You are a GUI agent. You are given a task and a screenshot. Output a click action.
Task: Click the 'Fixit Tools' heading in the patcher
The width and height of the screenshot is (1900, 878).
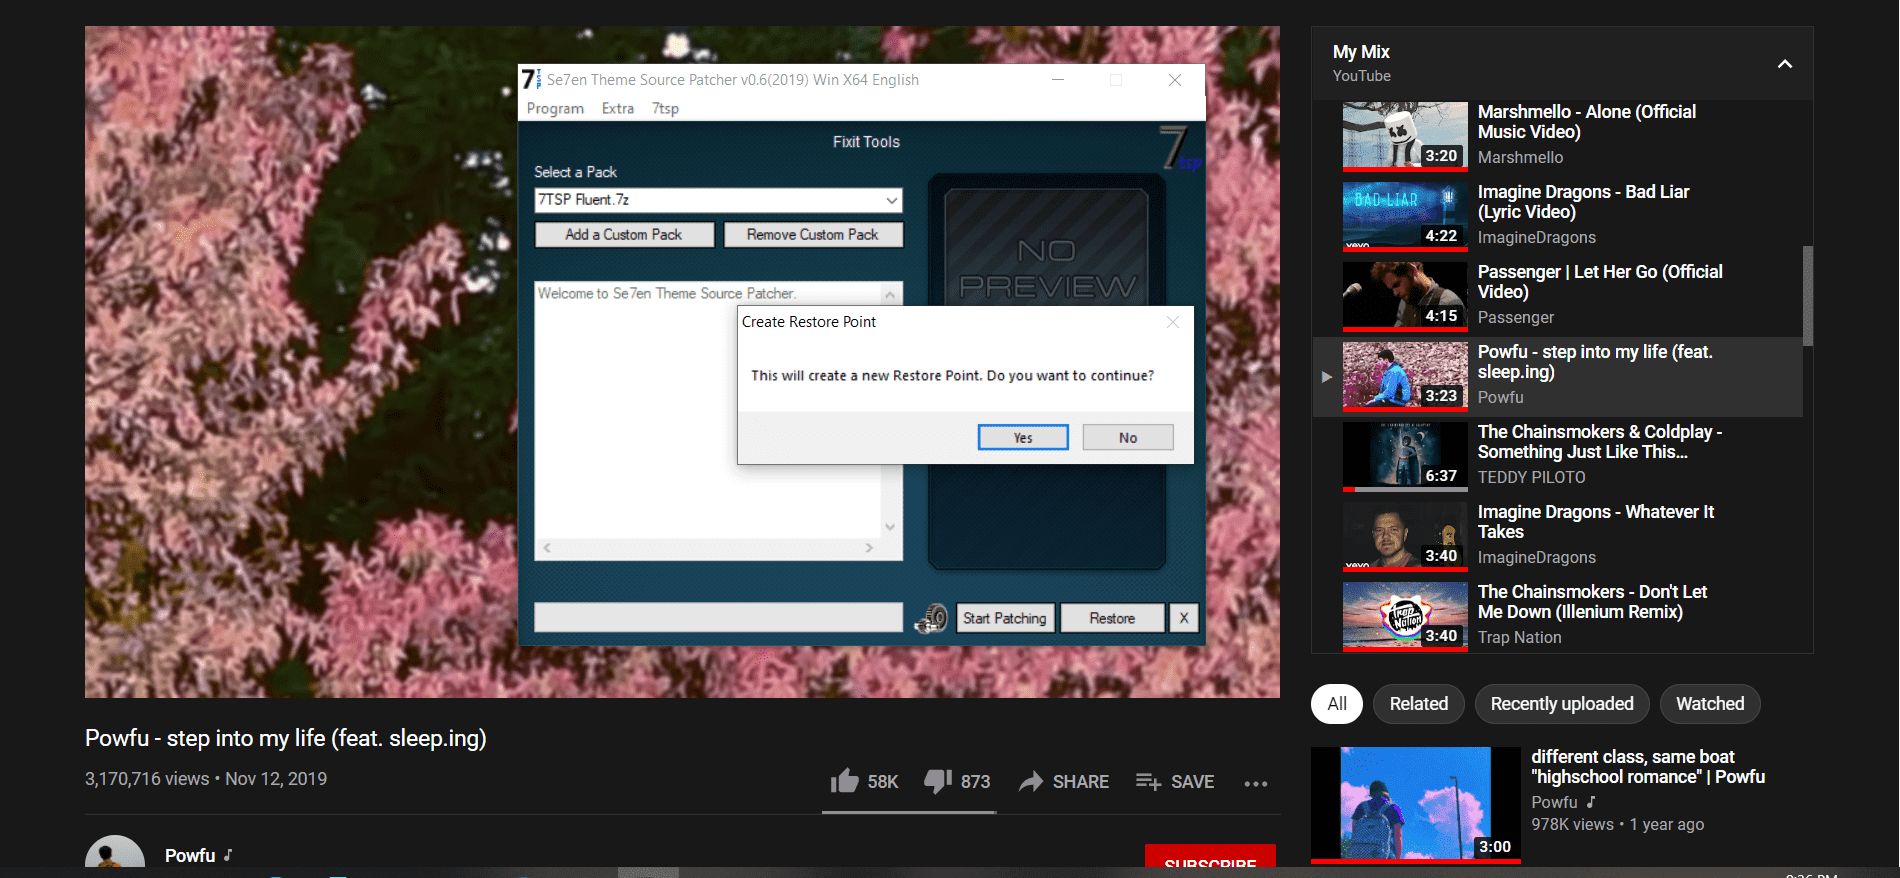pos(866,142)
